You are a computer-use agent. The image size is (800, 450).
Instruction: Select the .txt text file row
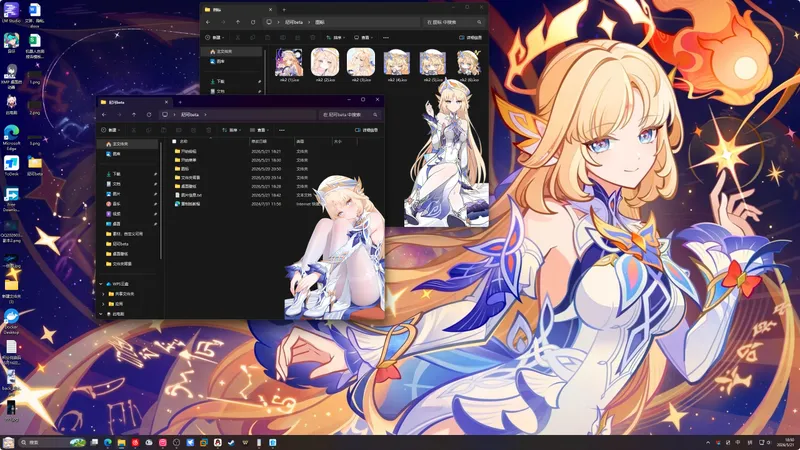point(245,195)
